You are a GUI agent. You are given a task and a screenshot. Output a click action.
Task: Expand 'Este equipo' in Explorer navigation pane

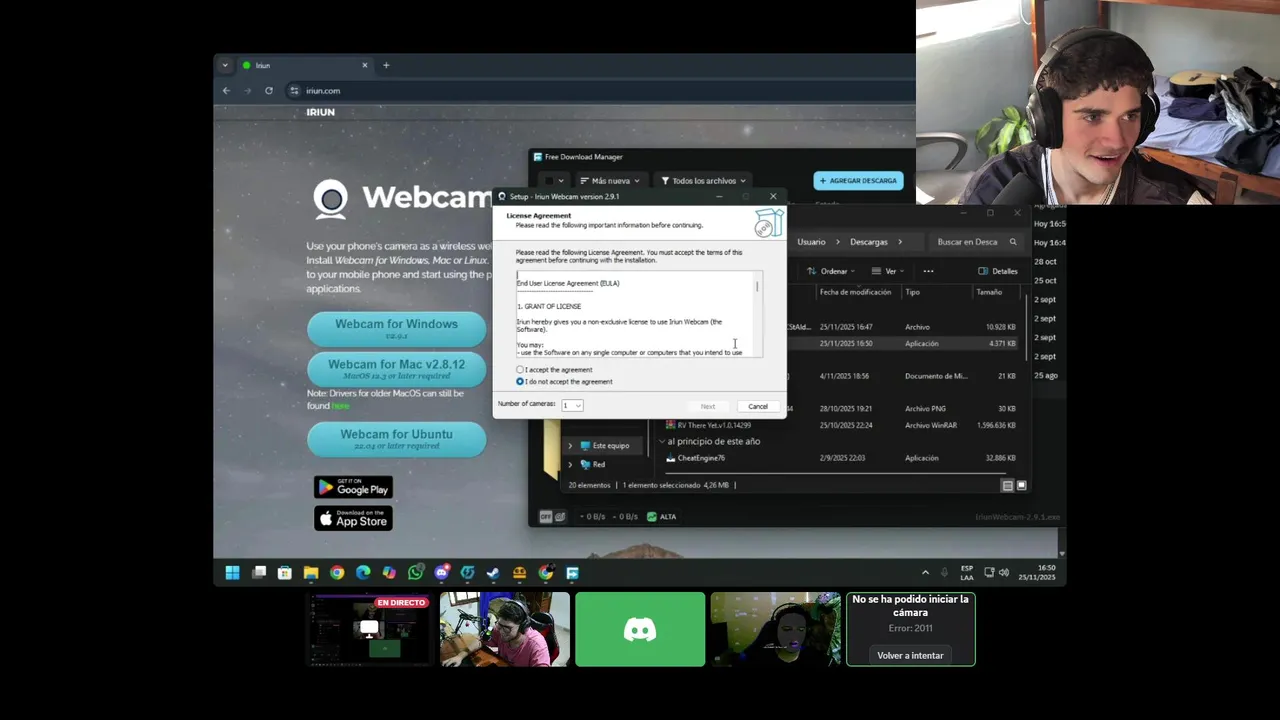coord(570,446)
